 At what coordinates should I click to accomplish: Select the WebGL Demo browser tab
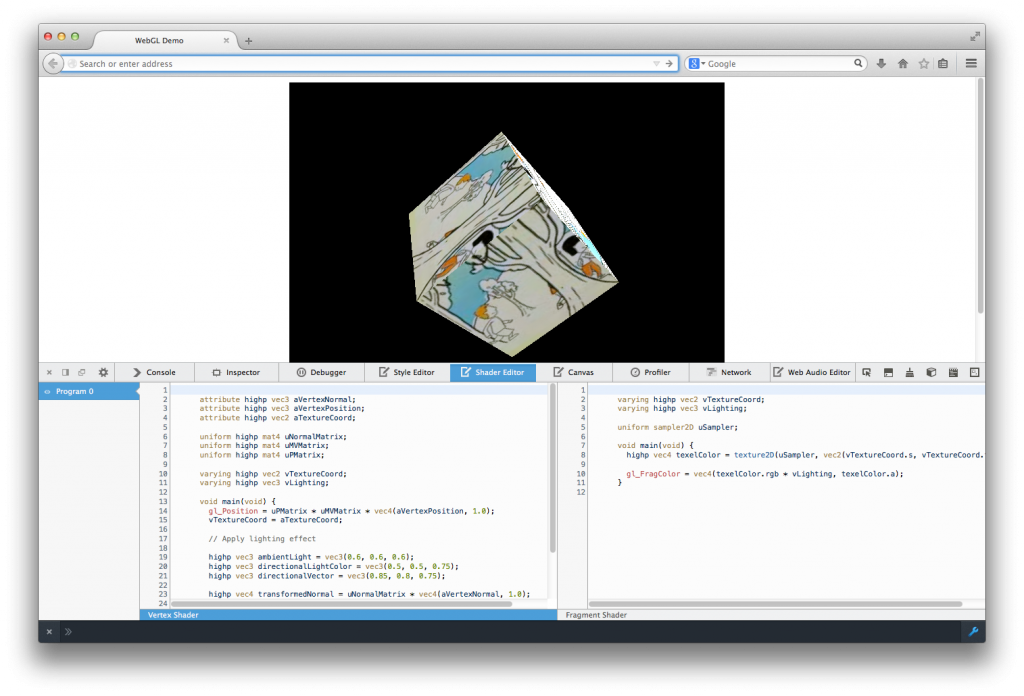pos(159,40)
